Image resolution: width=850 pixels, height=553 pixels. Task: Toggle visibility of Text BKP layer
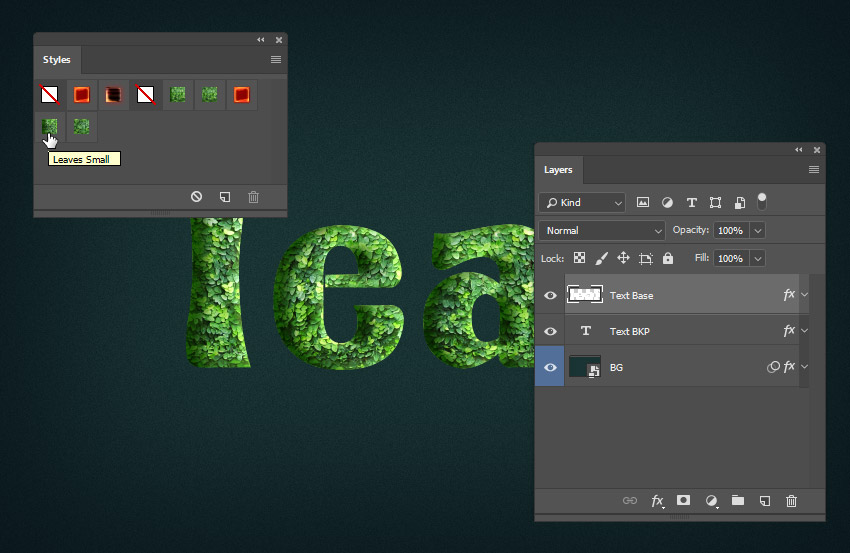tap(550, 331)
